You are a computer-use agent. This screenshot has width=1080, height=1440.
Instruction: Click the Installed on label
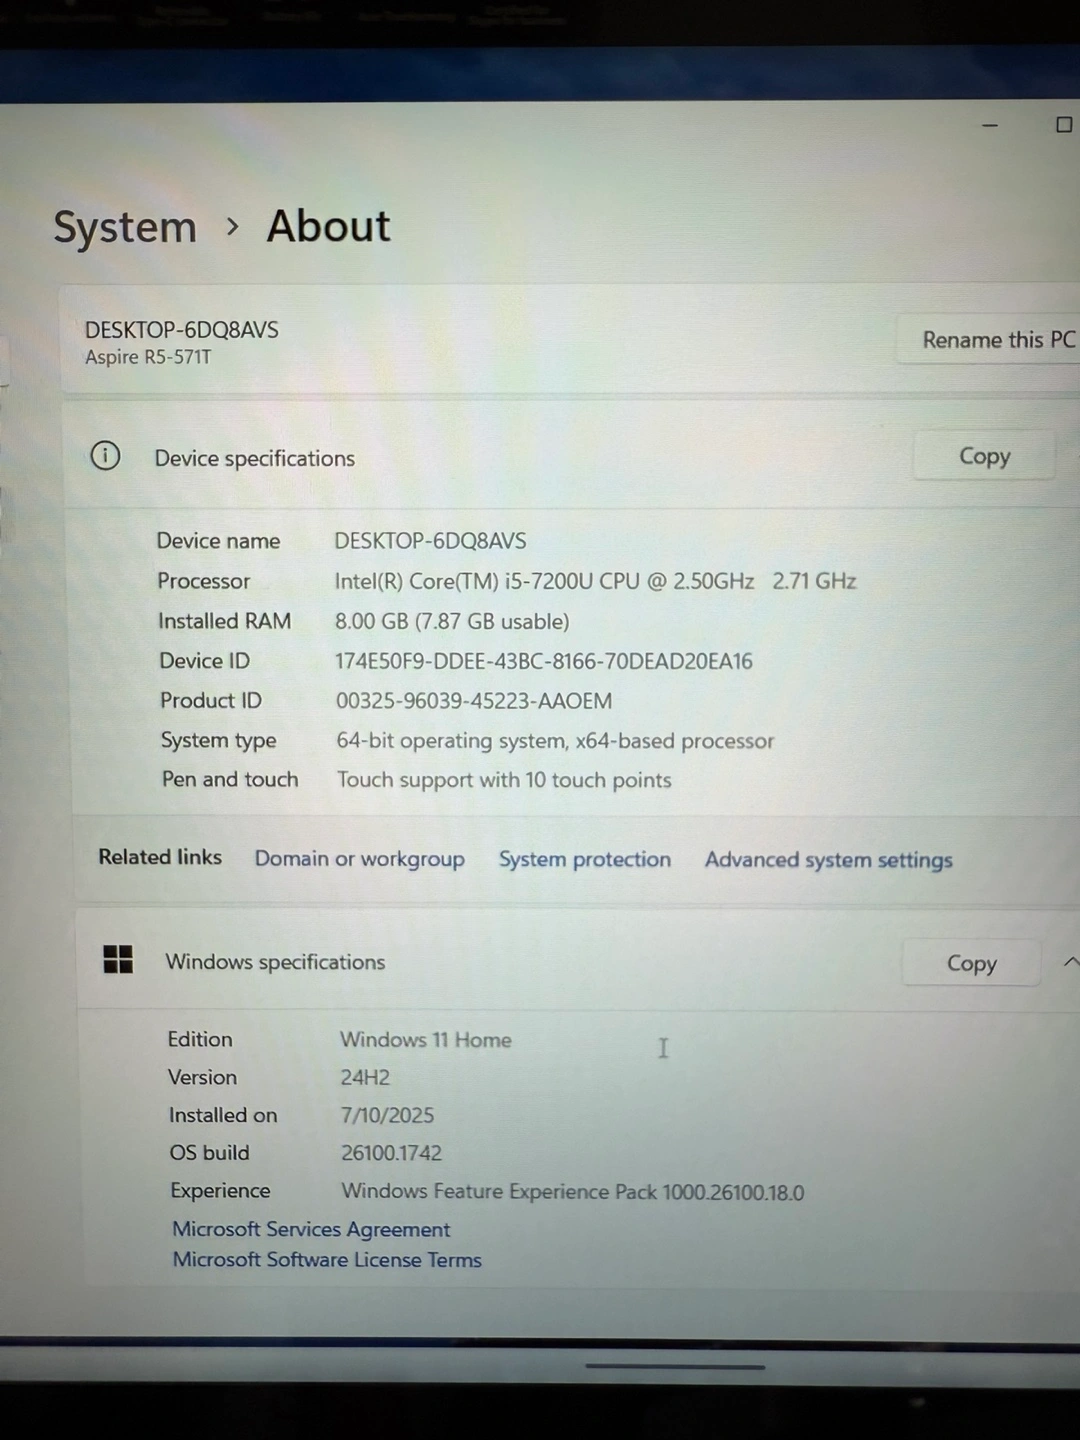tap(223, 1115)
